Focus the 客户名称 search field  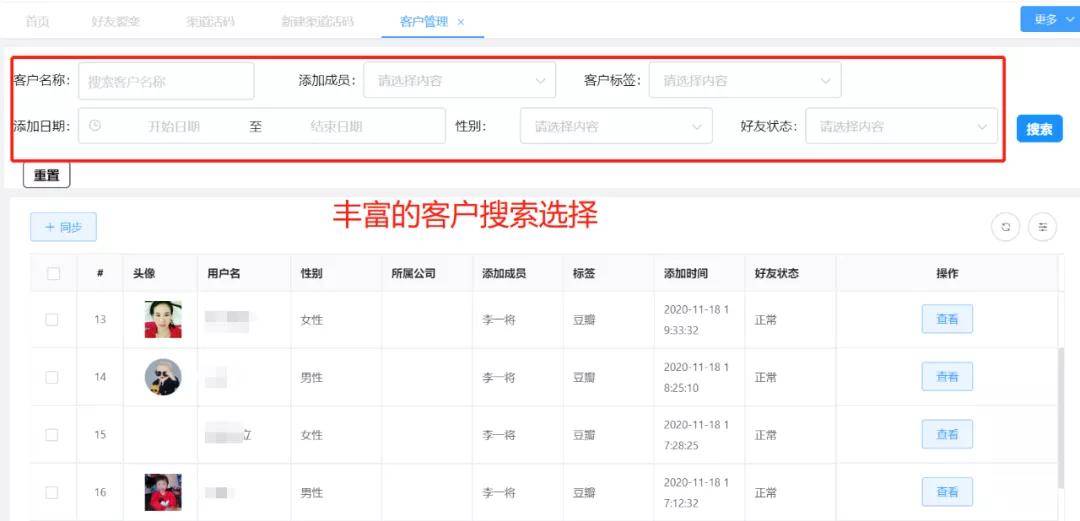click(166, 81)
